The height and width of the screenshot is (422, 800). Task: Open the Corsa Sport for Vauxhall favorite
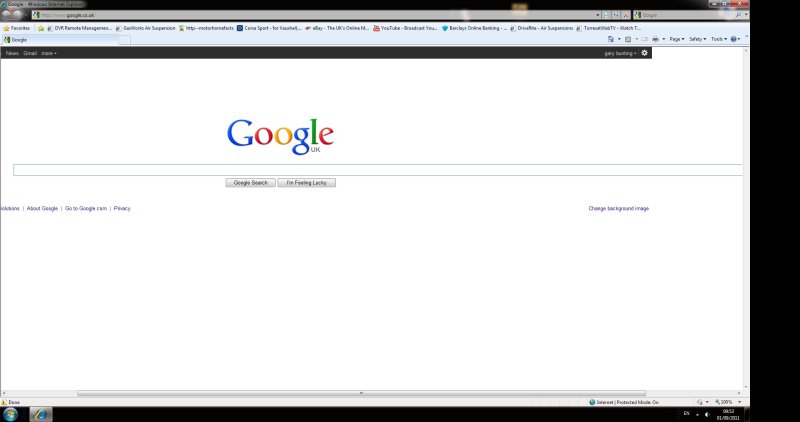click(x=269, y=28)
